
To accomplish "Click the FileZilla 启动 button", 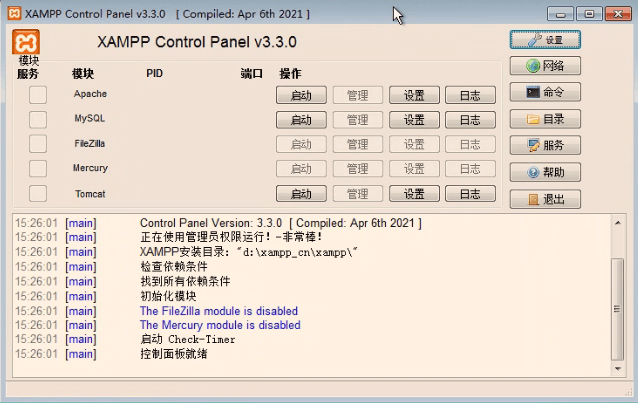I will (x=301, y=145).
